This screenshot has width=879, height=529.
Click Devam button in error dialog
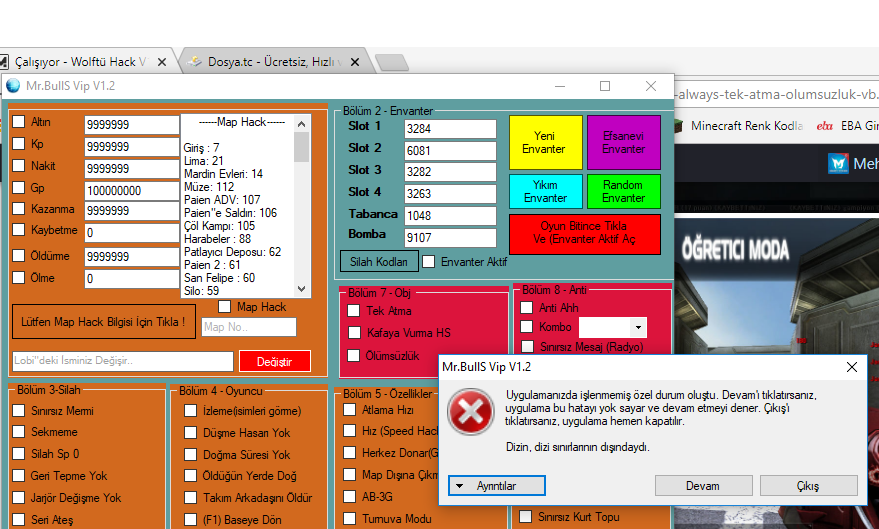click(703, 486)
